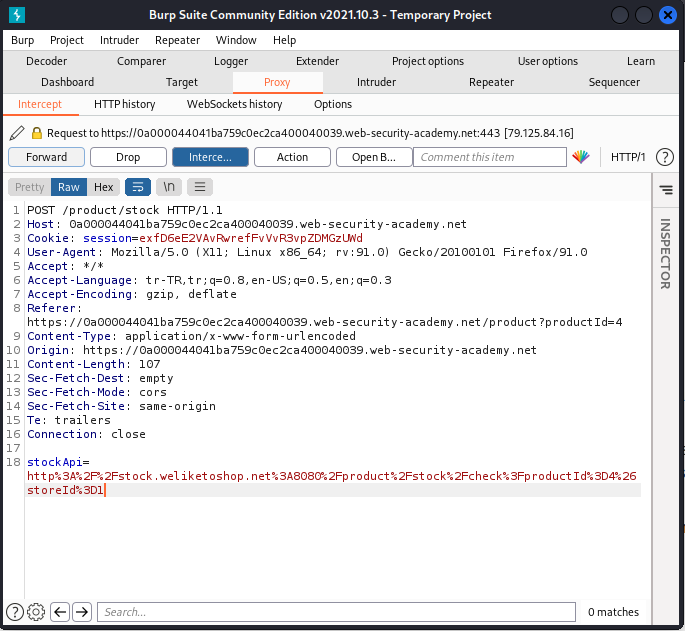Switch to the Decoder tab
Viewport: 685px width, 631px height.
(46, 61)
